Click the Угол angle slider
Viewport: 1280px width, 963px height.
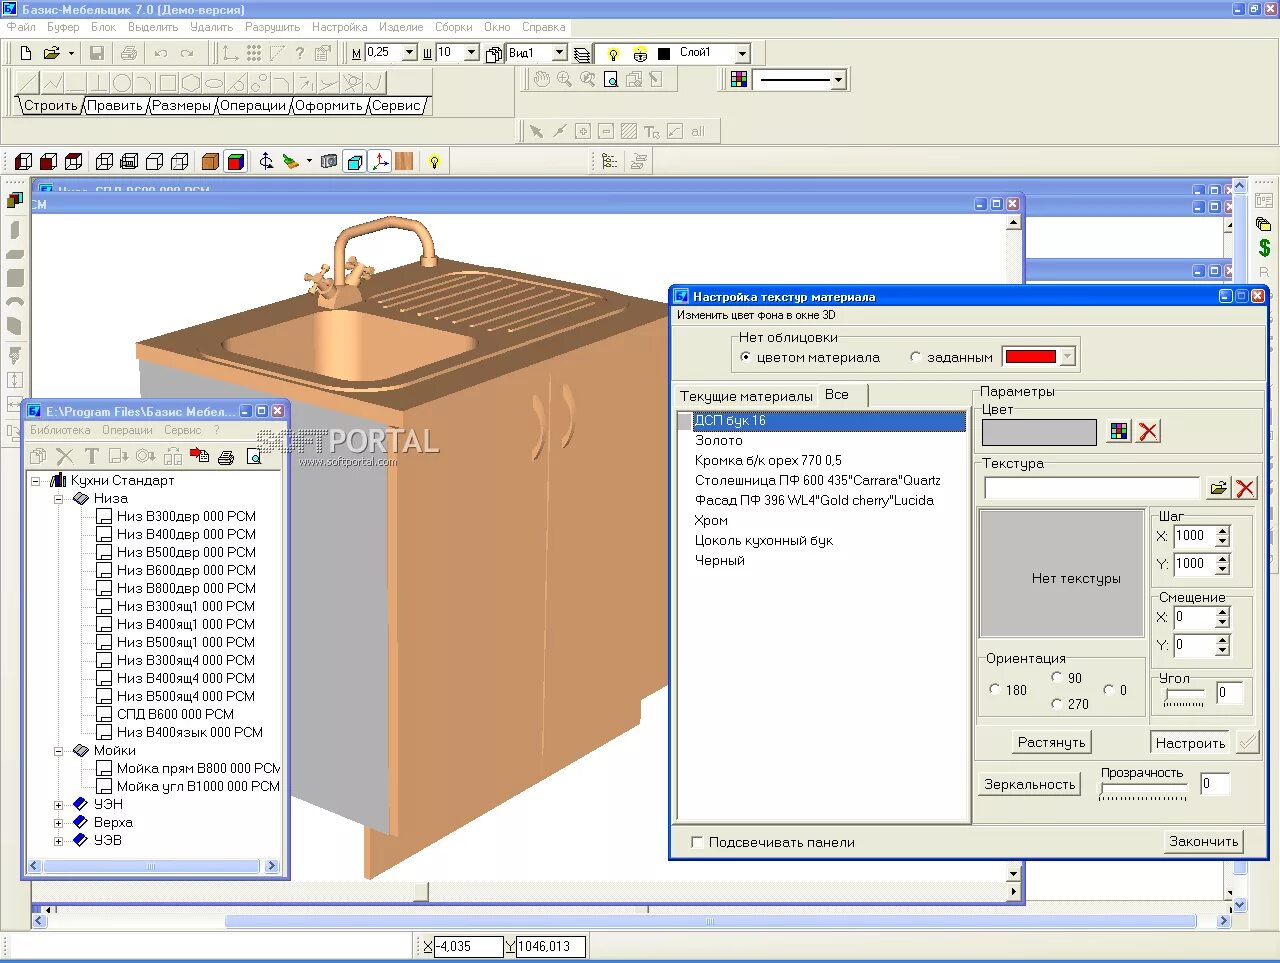click(x=1184, y=697)
